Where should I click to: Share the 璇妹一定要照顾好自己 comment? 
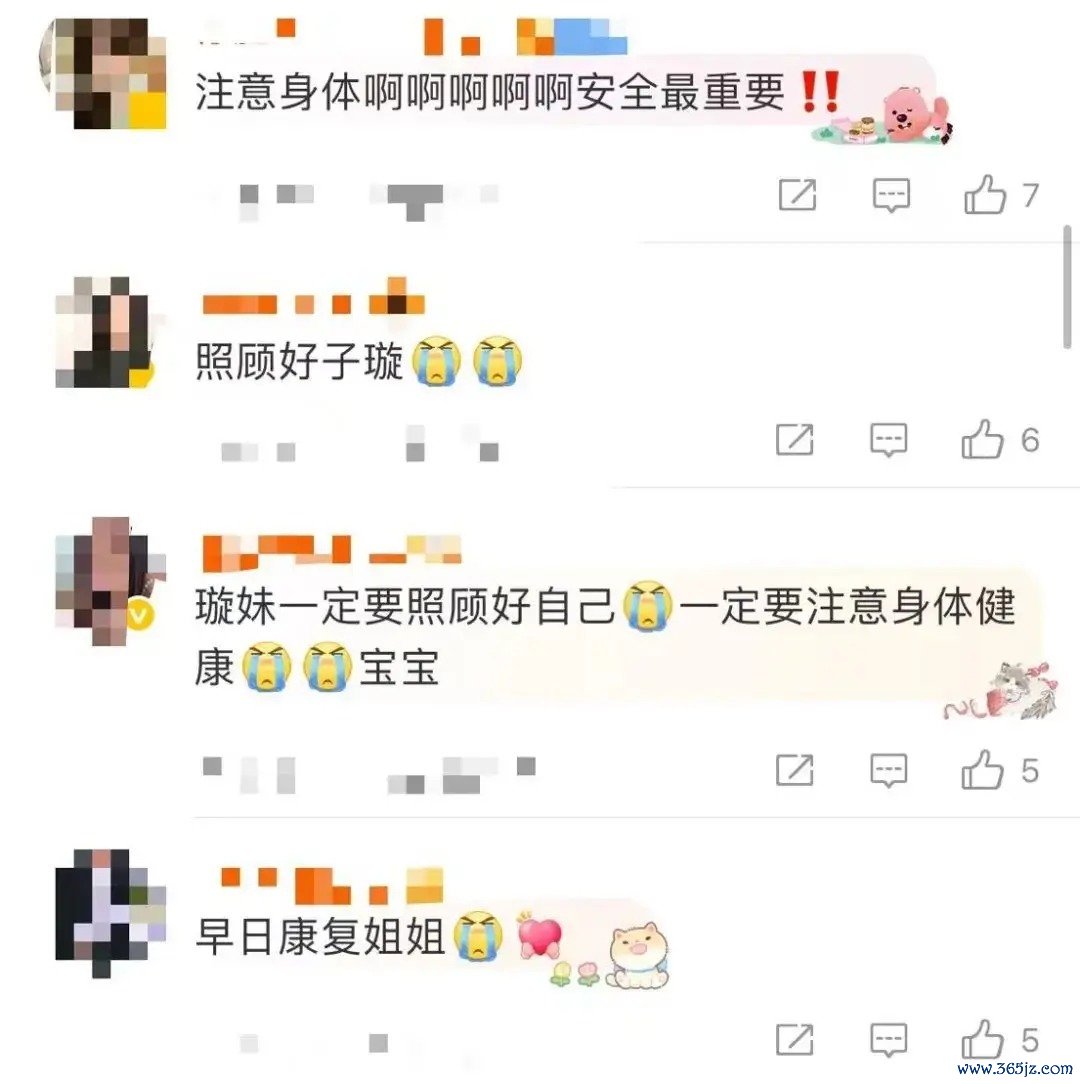[794, 769]
